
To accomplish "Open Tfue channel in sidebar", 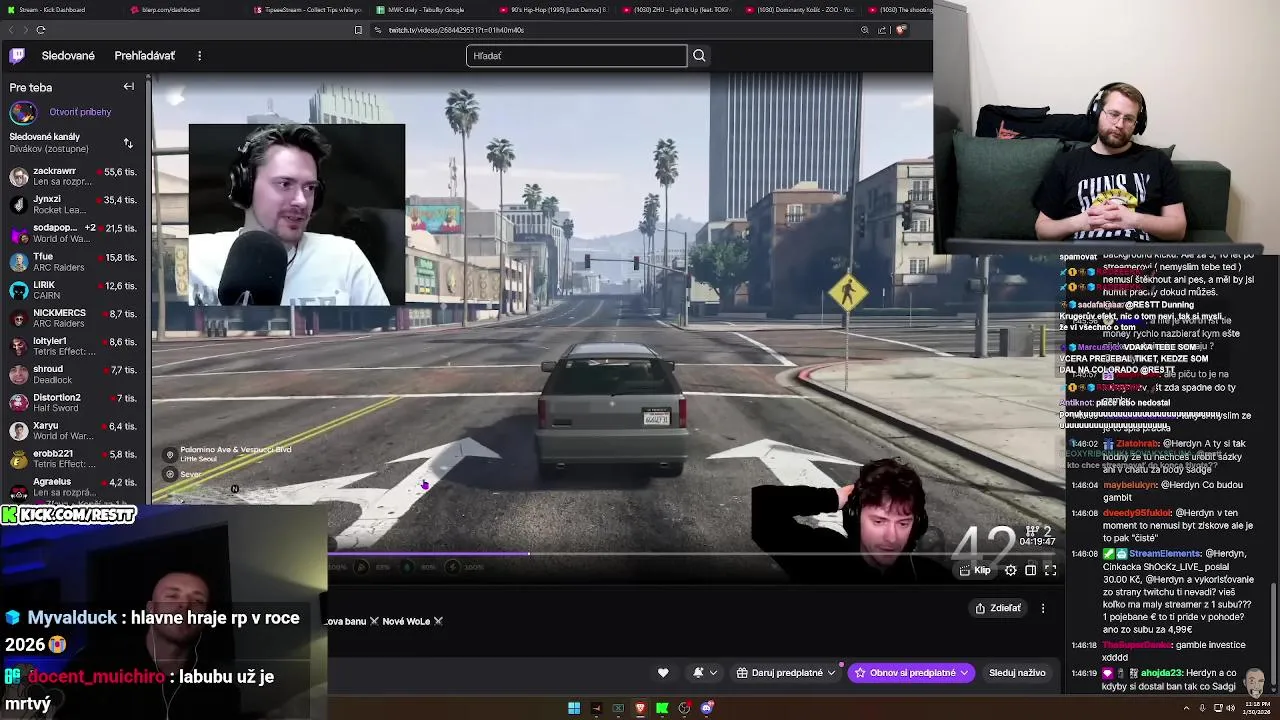I will click(73, 262).
